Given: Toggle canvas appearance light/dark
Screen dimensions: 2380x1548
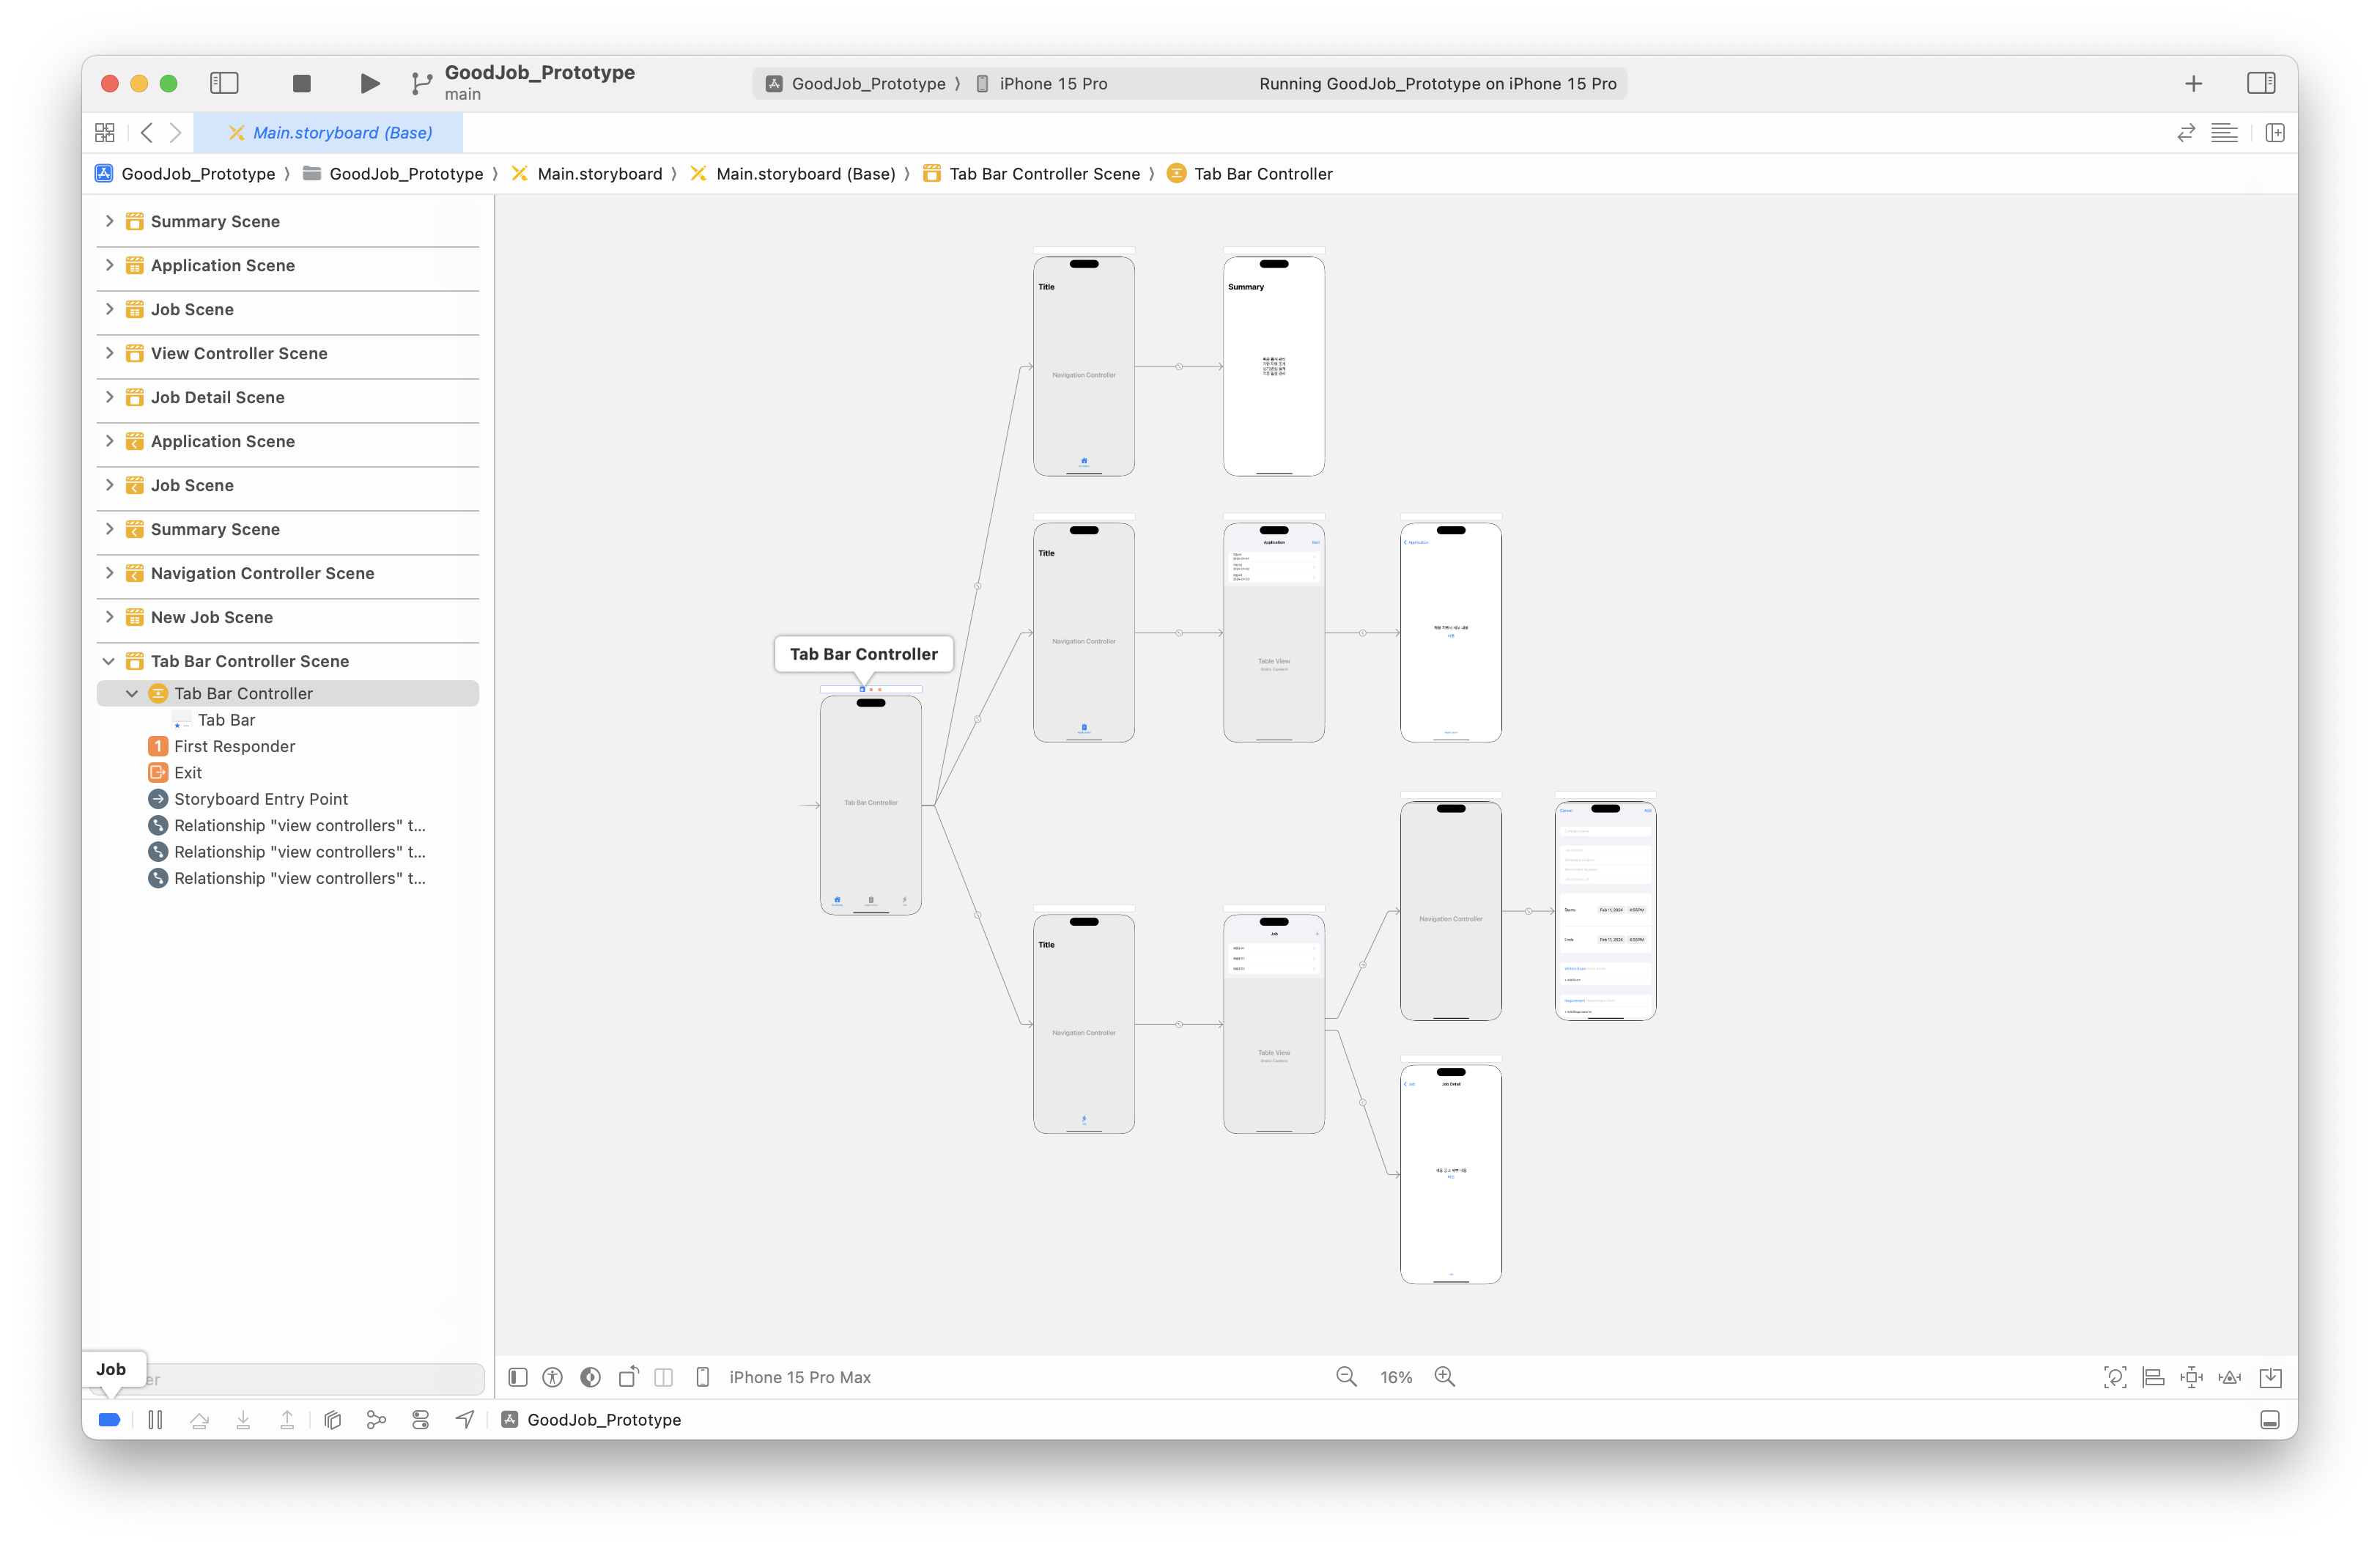Looking at the screenshot, I should pyautogui.click(x=590, y=1377).
